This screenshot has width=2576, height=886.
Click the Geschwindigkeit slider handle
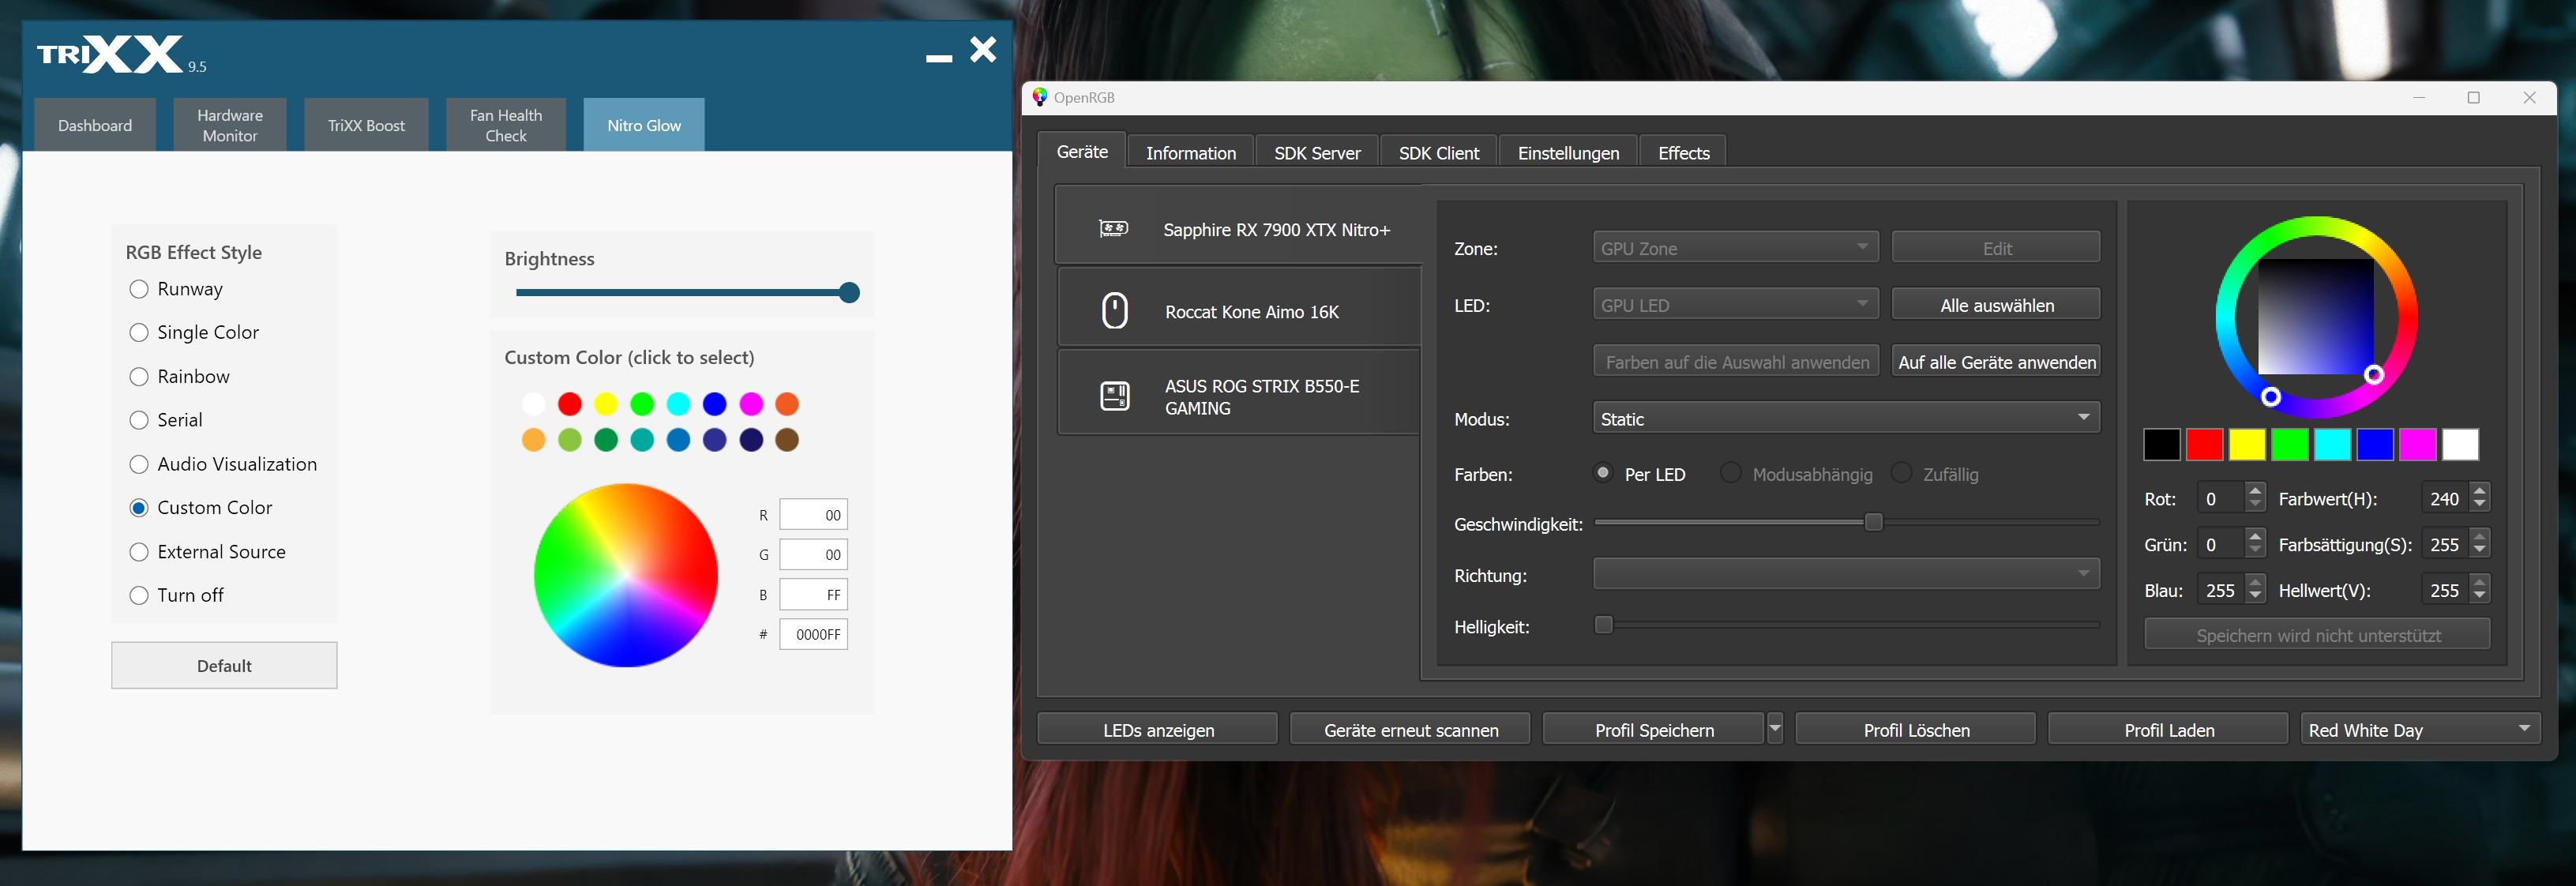[x=1873, y=521]
